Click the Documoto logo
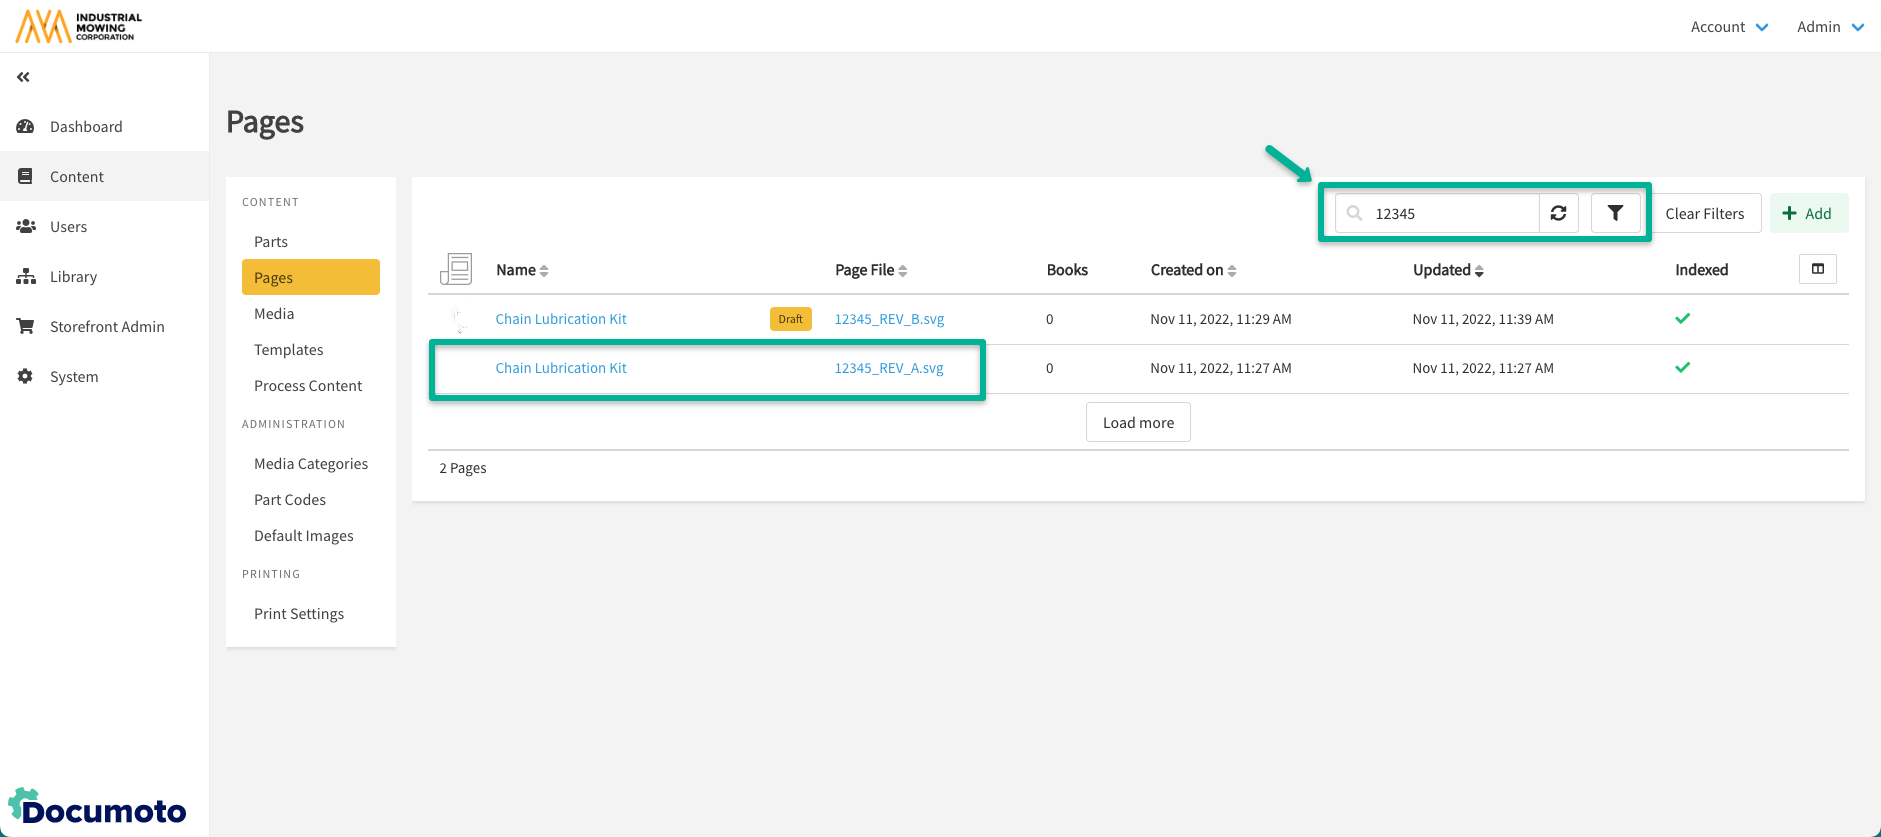This screenshot has height=837, width=1881. pos(98,808)
